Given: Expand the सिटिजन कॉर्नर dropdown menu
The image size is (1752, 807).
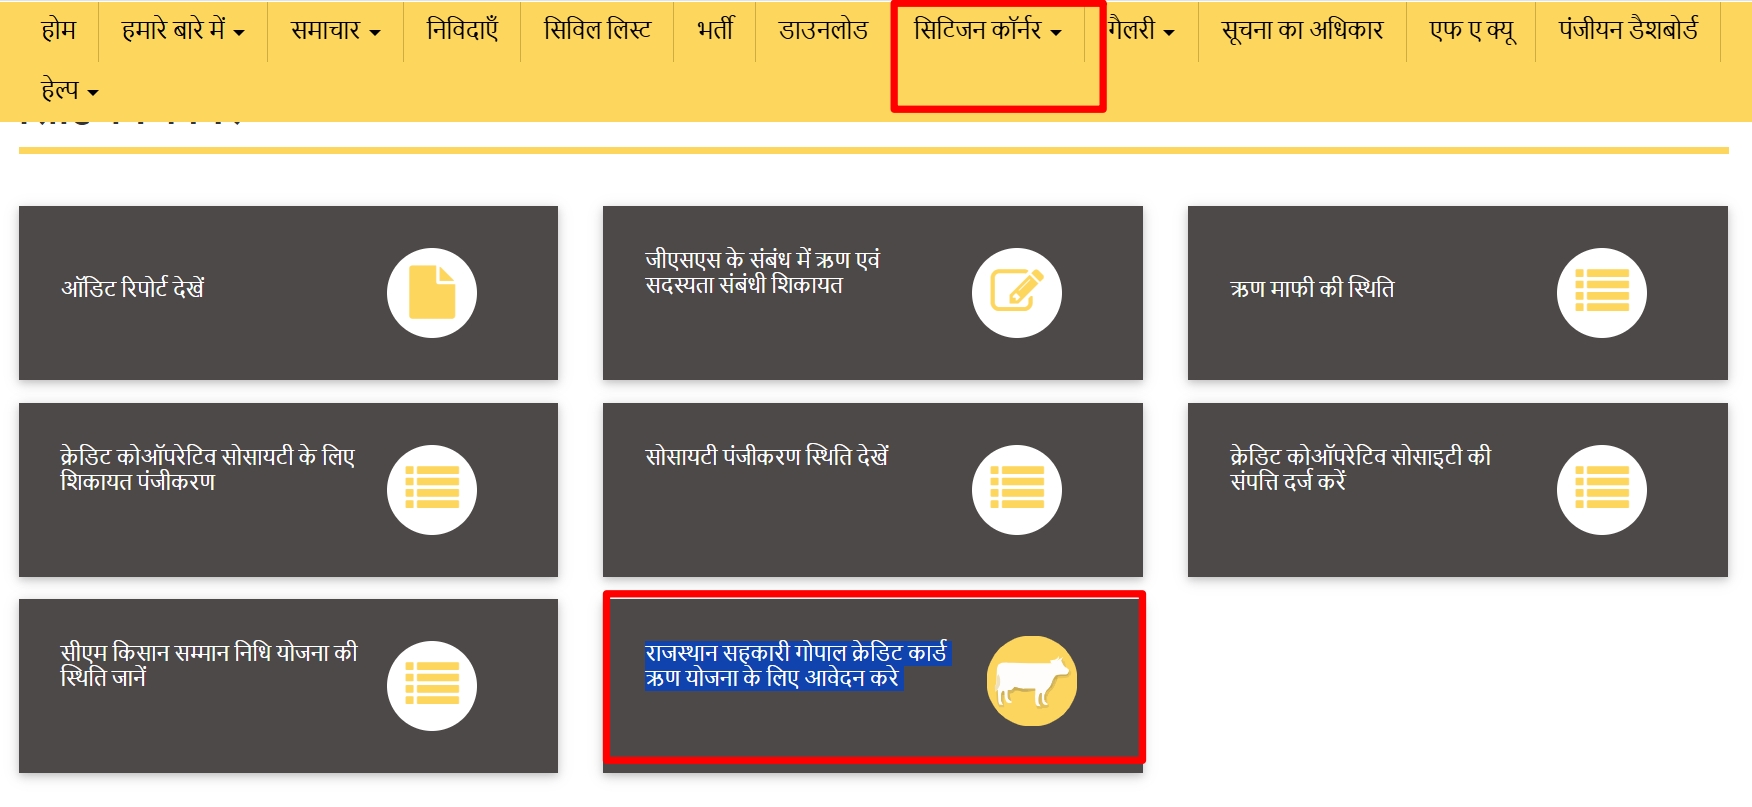Looking at the screenshot, I should tap(987, 31).
